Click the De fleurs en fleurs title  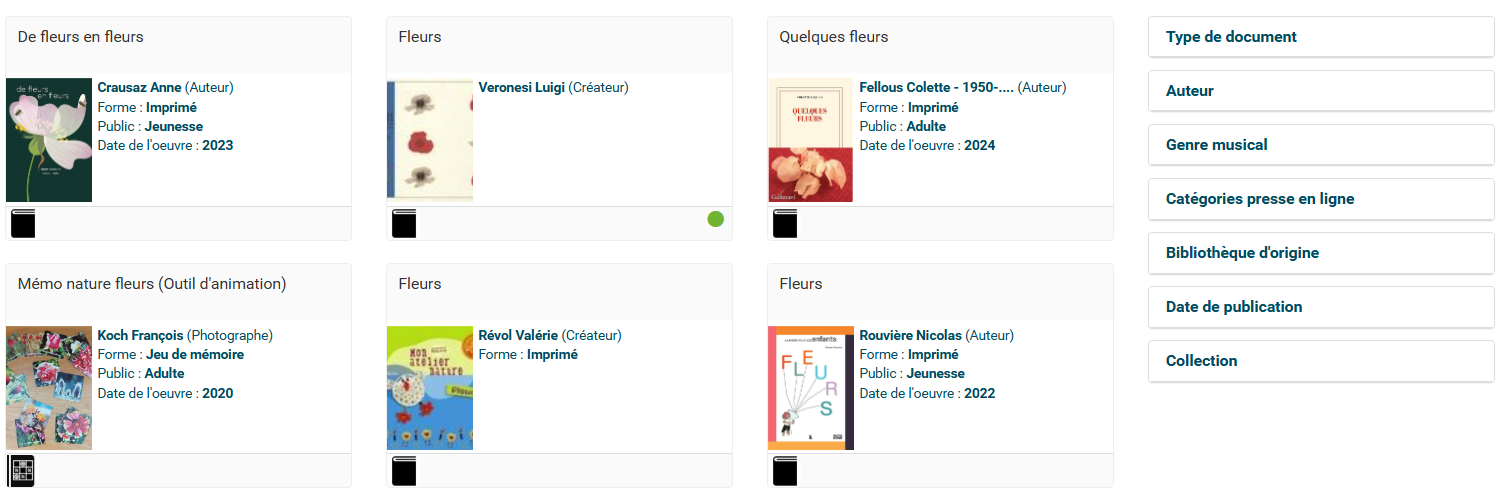[x=81, y=37]
